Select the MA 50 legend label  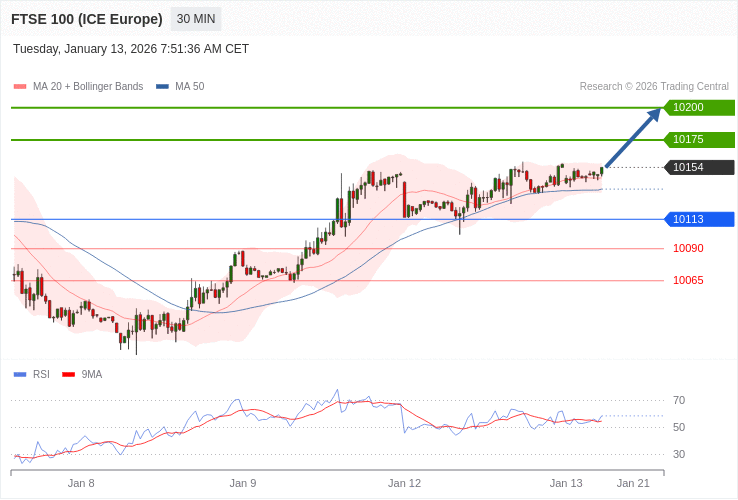coord(190,87)
